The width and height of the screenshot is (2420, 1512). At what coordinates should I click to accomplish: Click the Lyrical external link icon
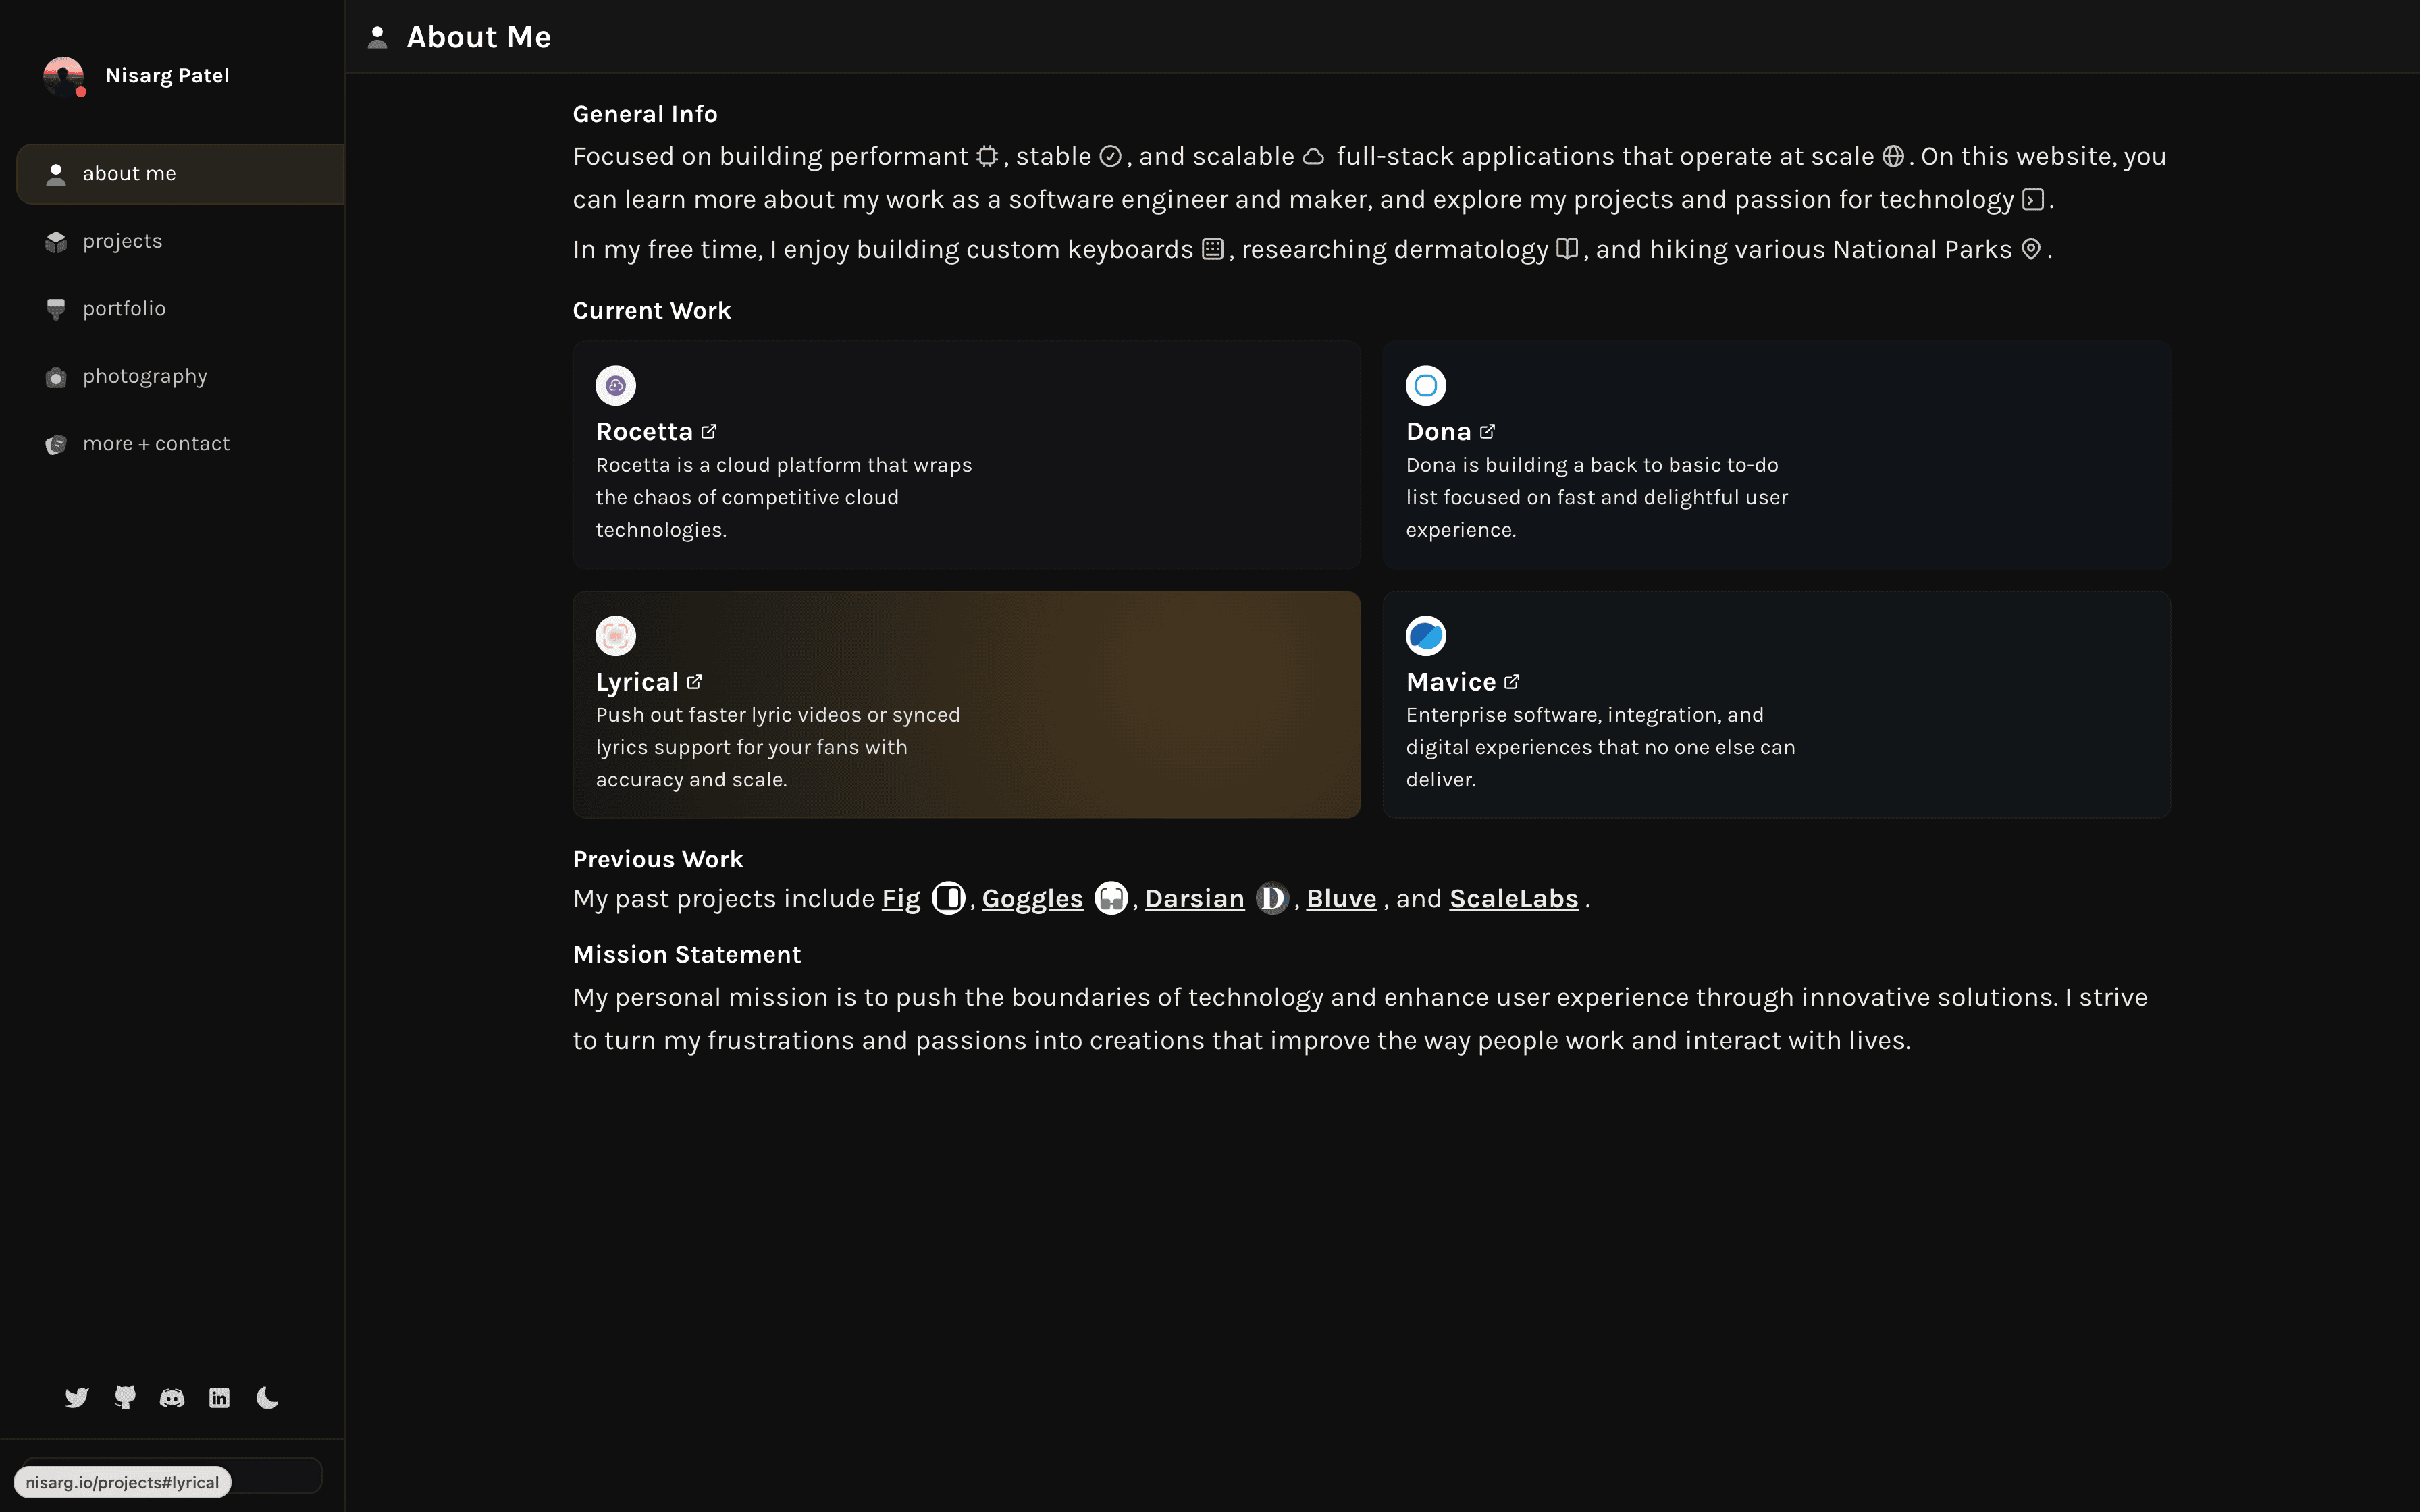click(x=695, y=682)
